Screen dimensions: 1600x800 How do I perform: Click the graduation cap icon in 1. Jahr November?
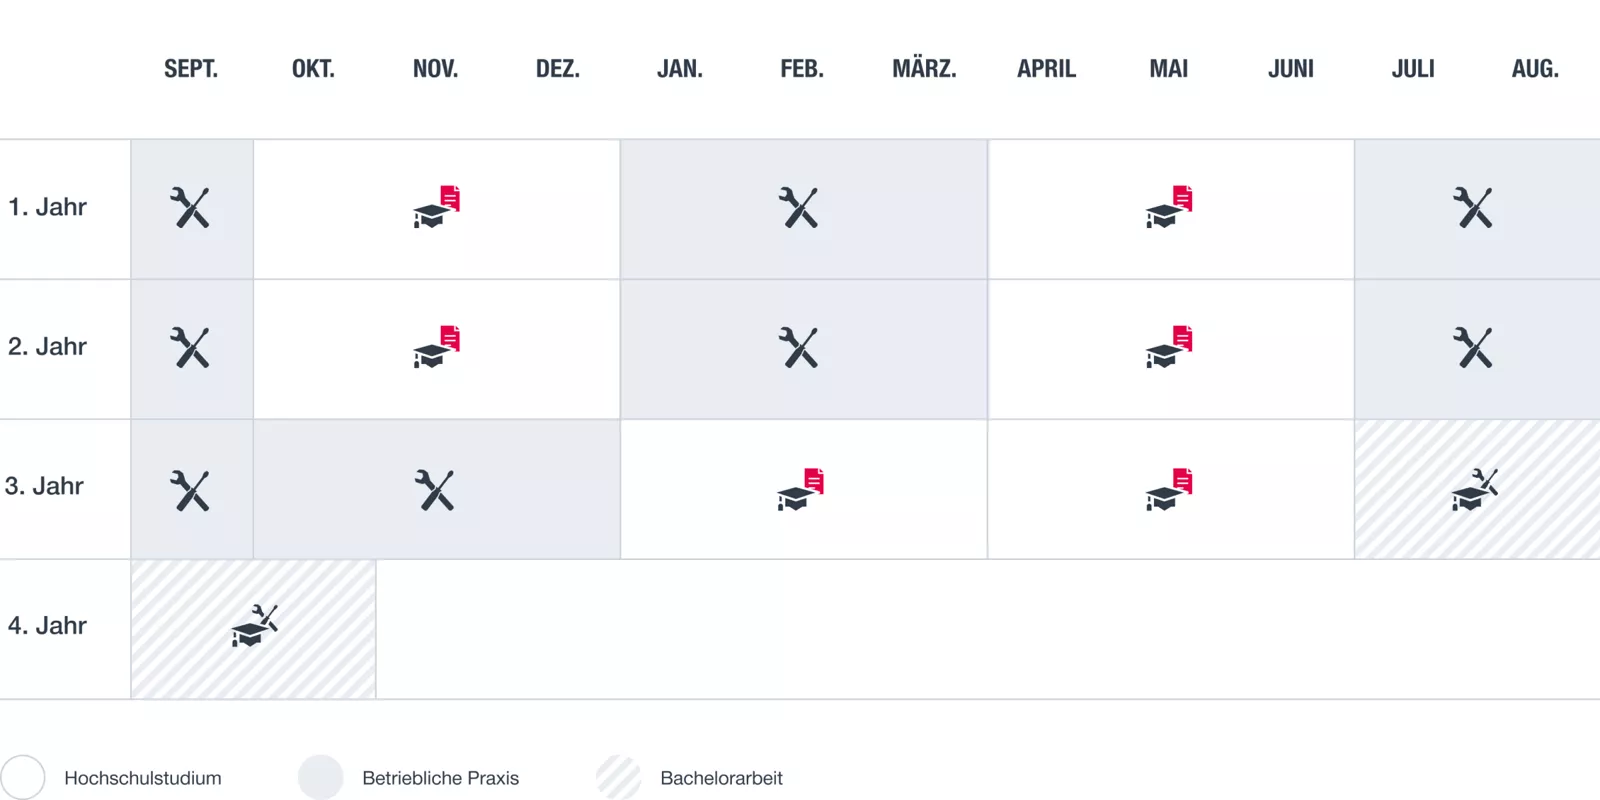(436, 207)
